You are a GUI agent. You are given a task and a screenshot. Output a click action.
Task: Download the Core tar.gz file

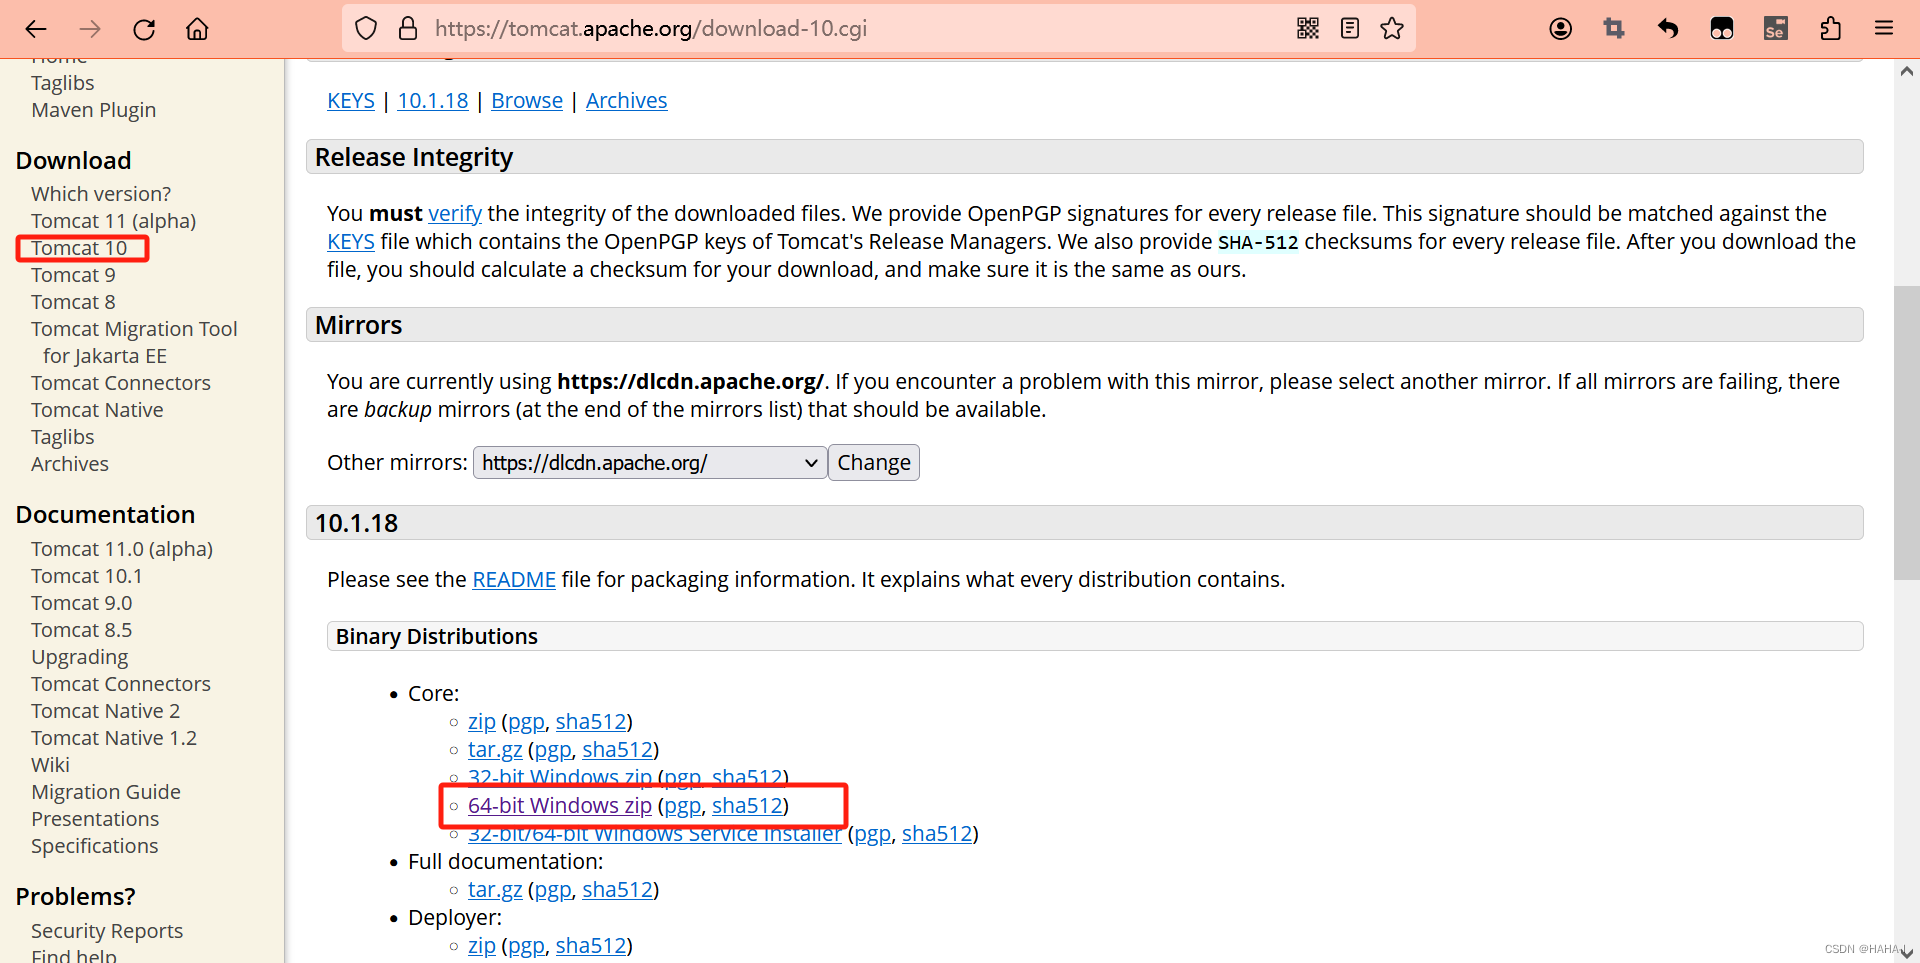click(x=495, y=750)
